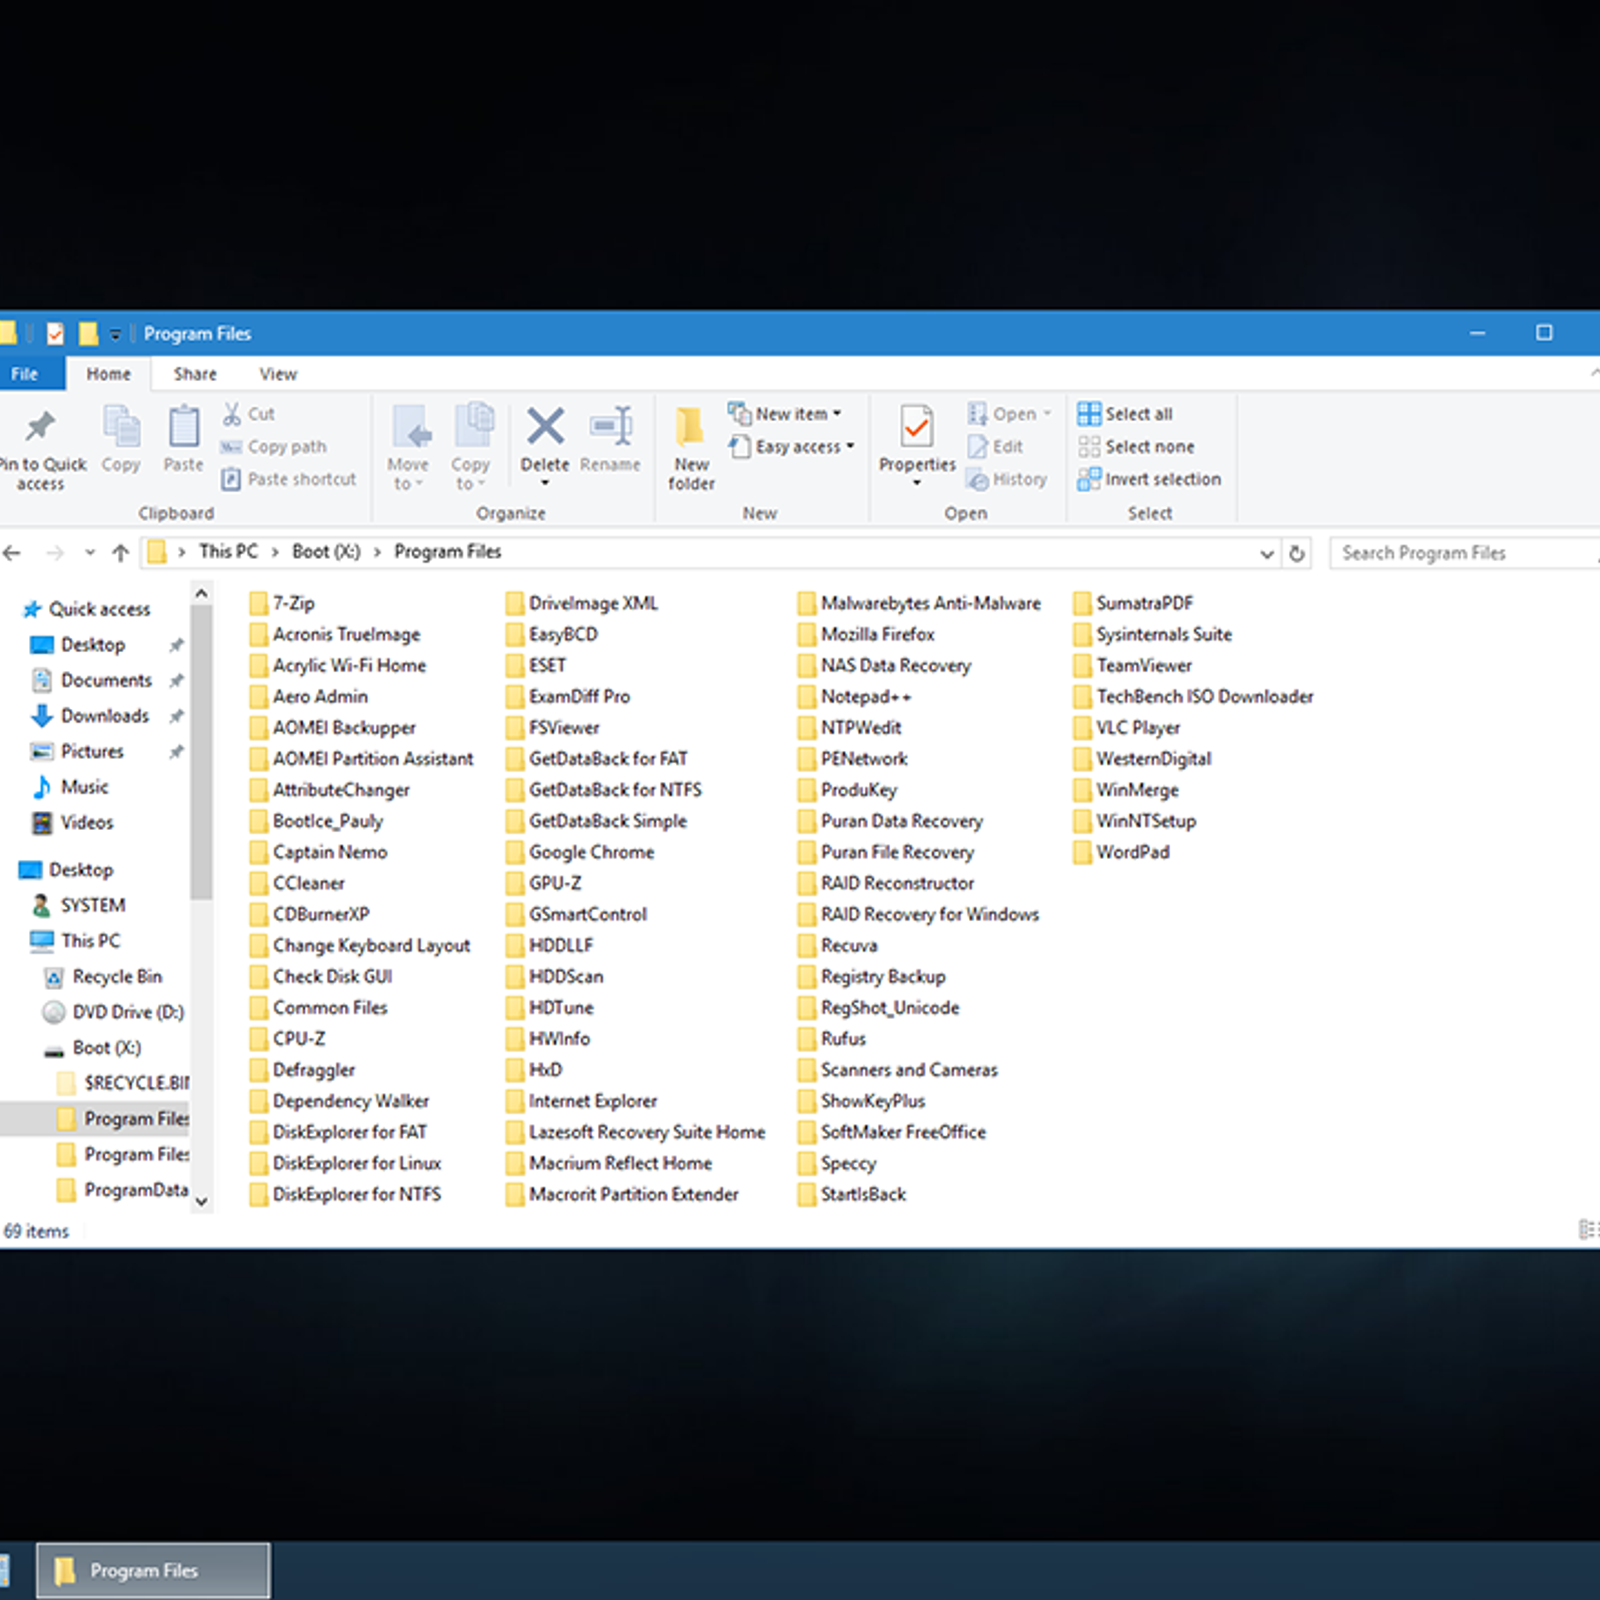Click the Select none icon
Screen dimensions: 1600x1600
click(1088, 446)
